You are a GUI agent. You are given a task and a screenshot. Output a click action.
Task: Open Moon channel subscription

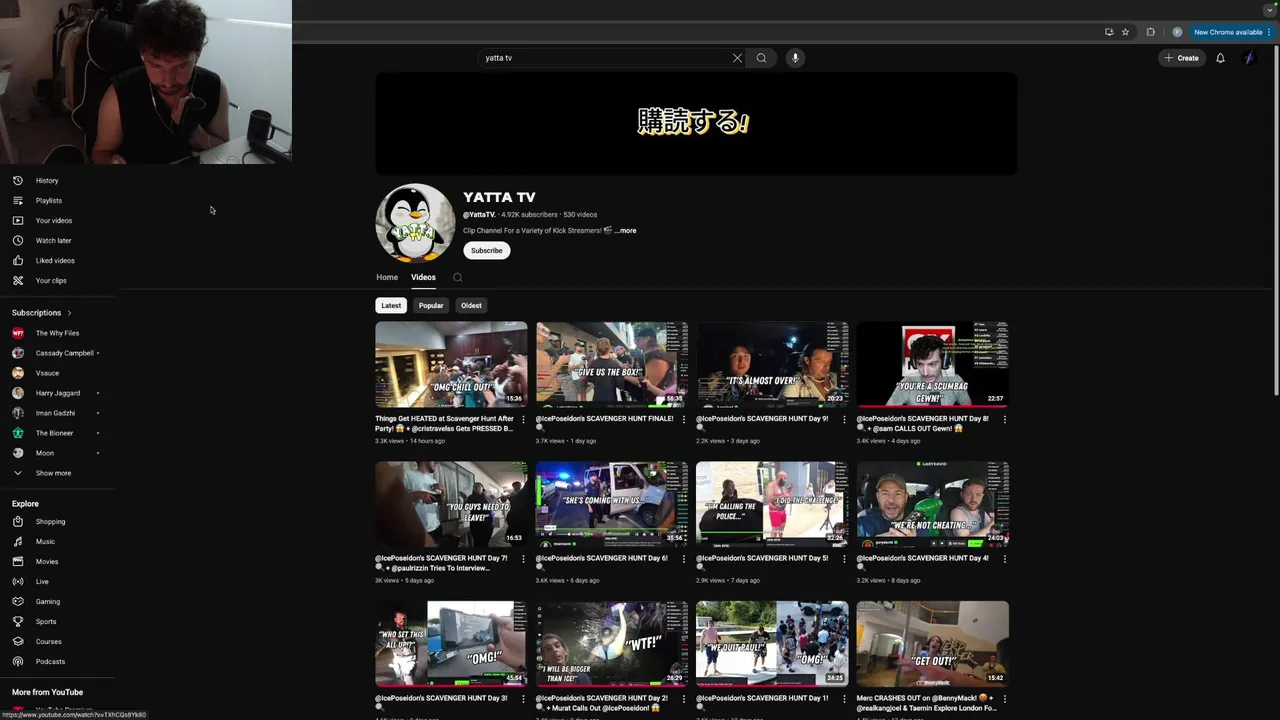pyautogui.click(x=44, y=453)
